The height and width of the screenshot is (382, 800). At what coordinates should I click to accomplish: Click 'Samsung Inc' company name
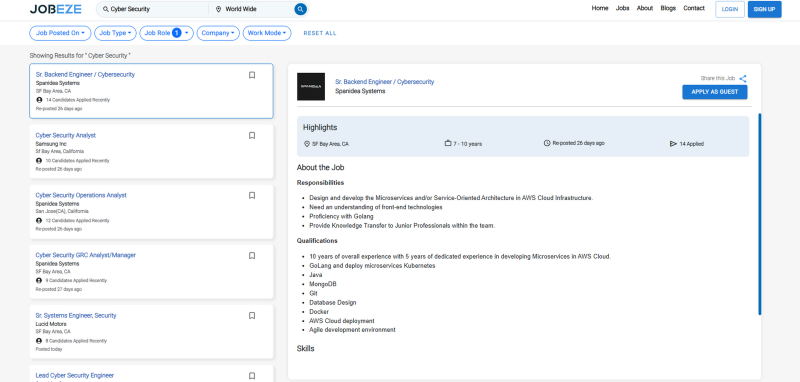51,144
